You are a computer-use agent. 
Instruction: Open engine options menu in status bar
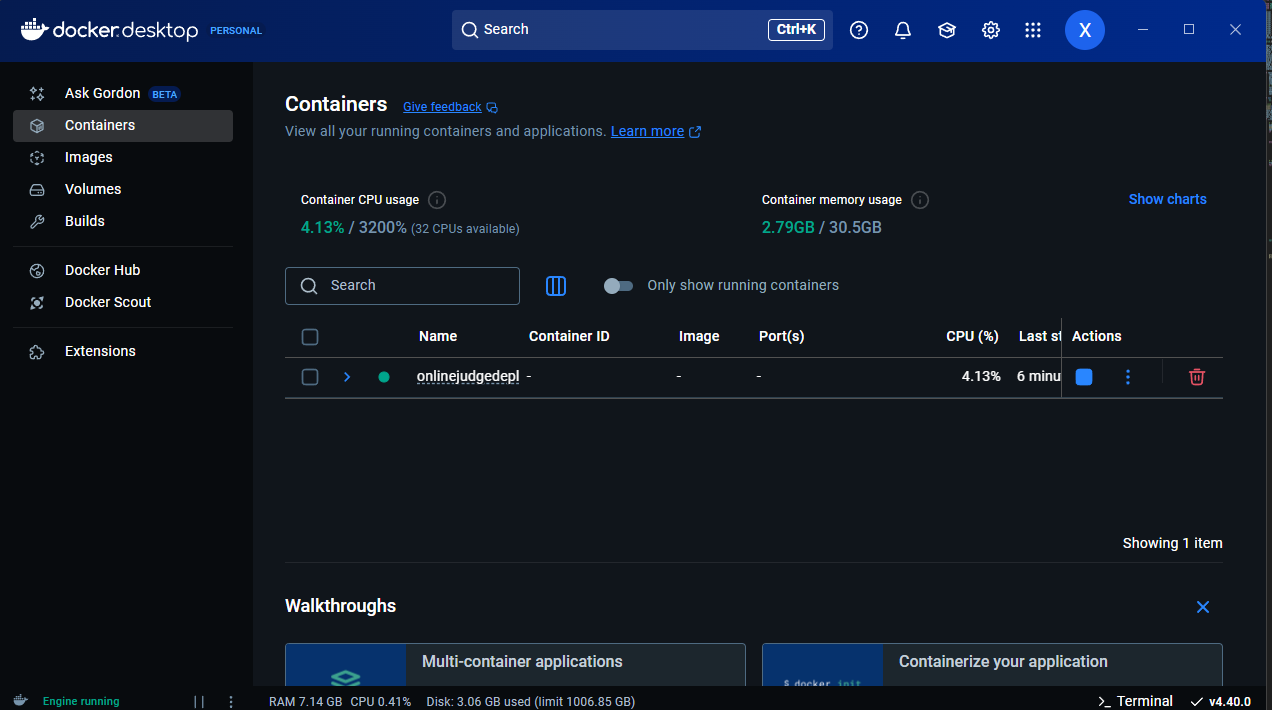(x=231, y=702)
